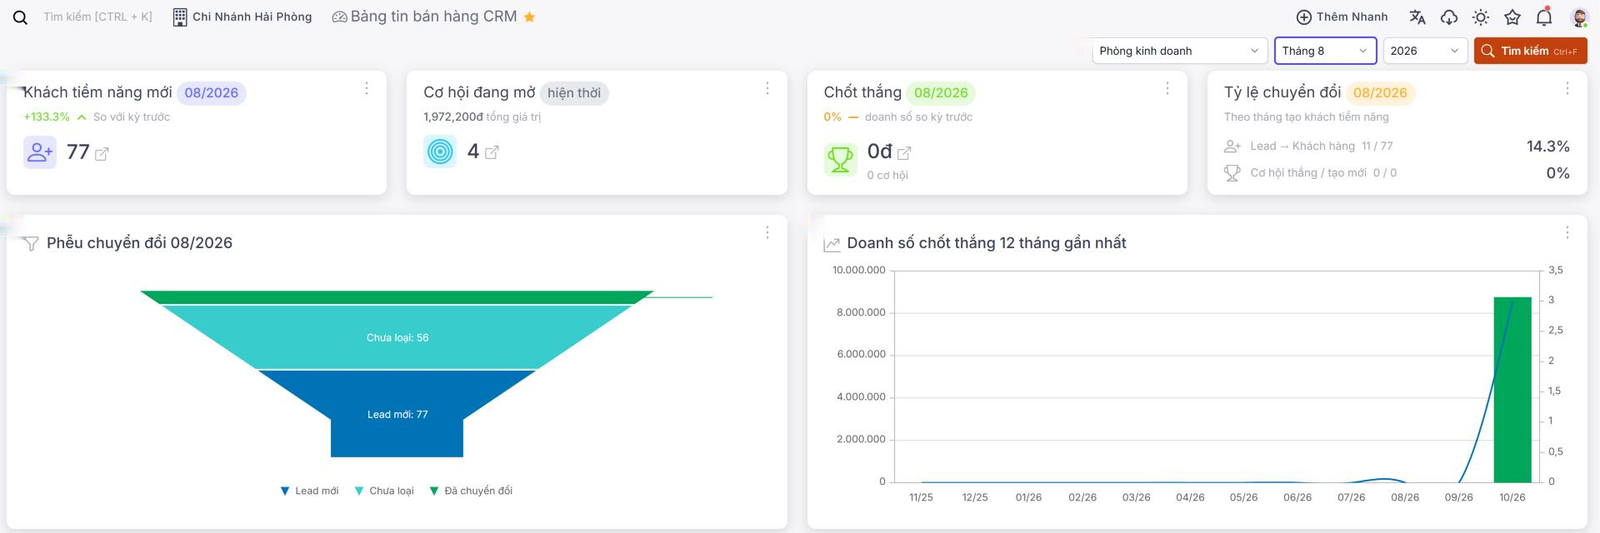Screen dimensions: 1600x533
Task: Open external link icon next to 4 opportunities
Action: click(491, 153)
